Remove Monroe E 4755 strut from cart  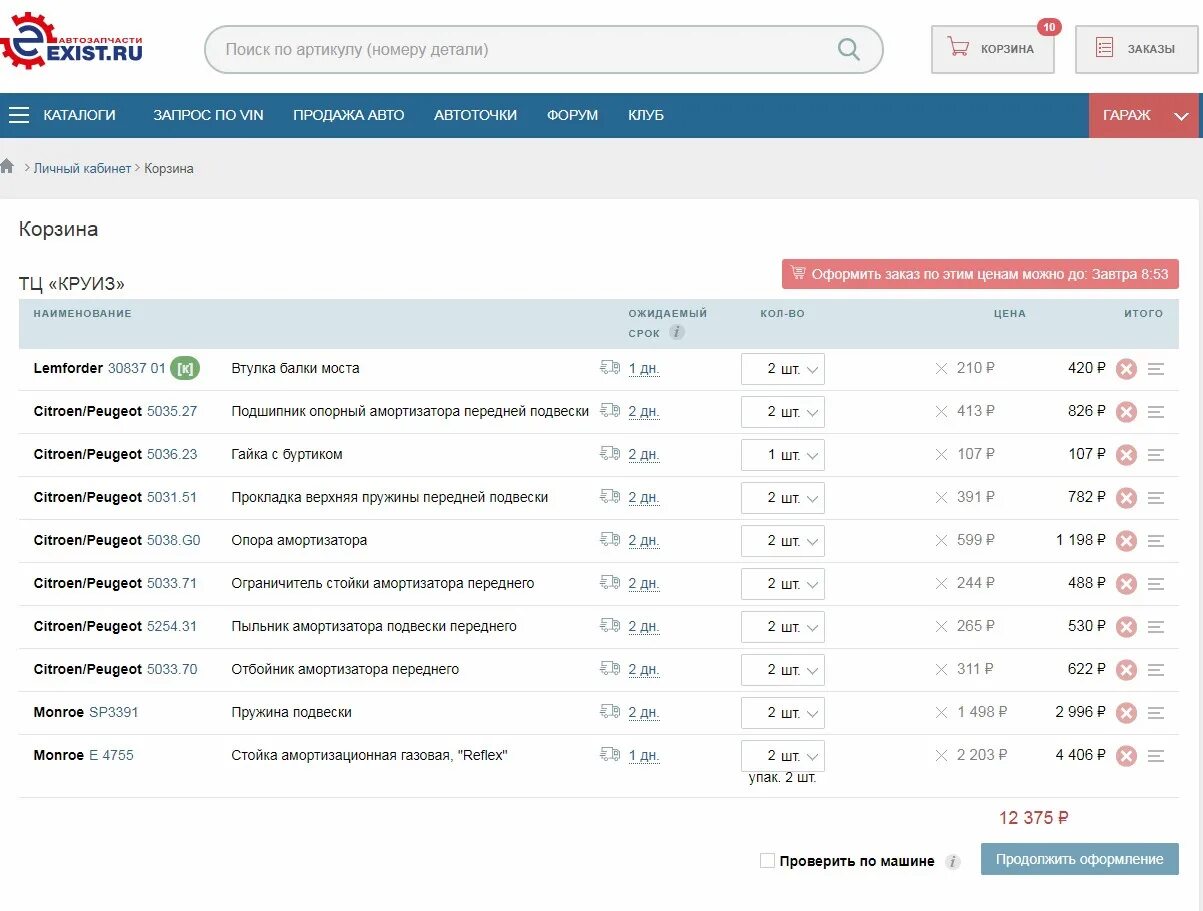coord(1126,756)
